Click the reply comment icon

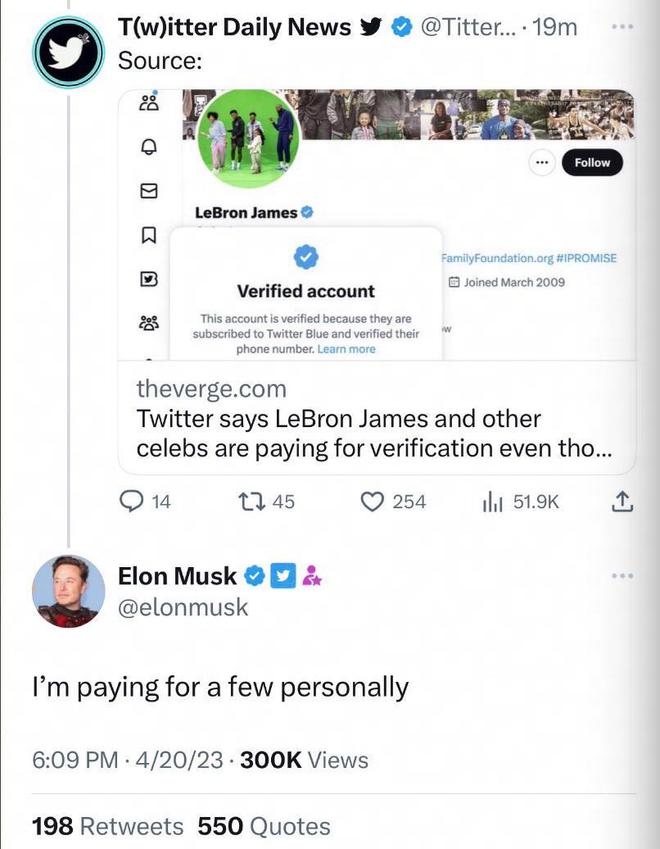click(x=133, y=501)
